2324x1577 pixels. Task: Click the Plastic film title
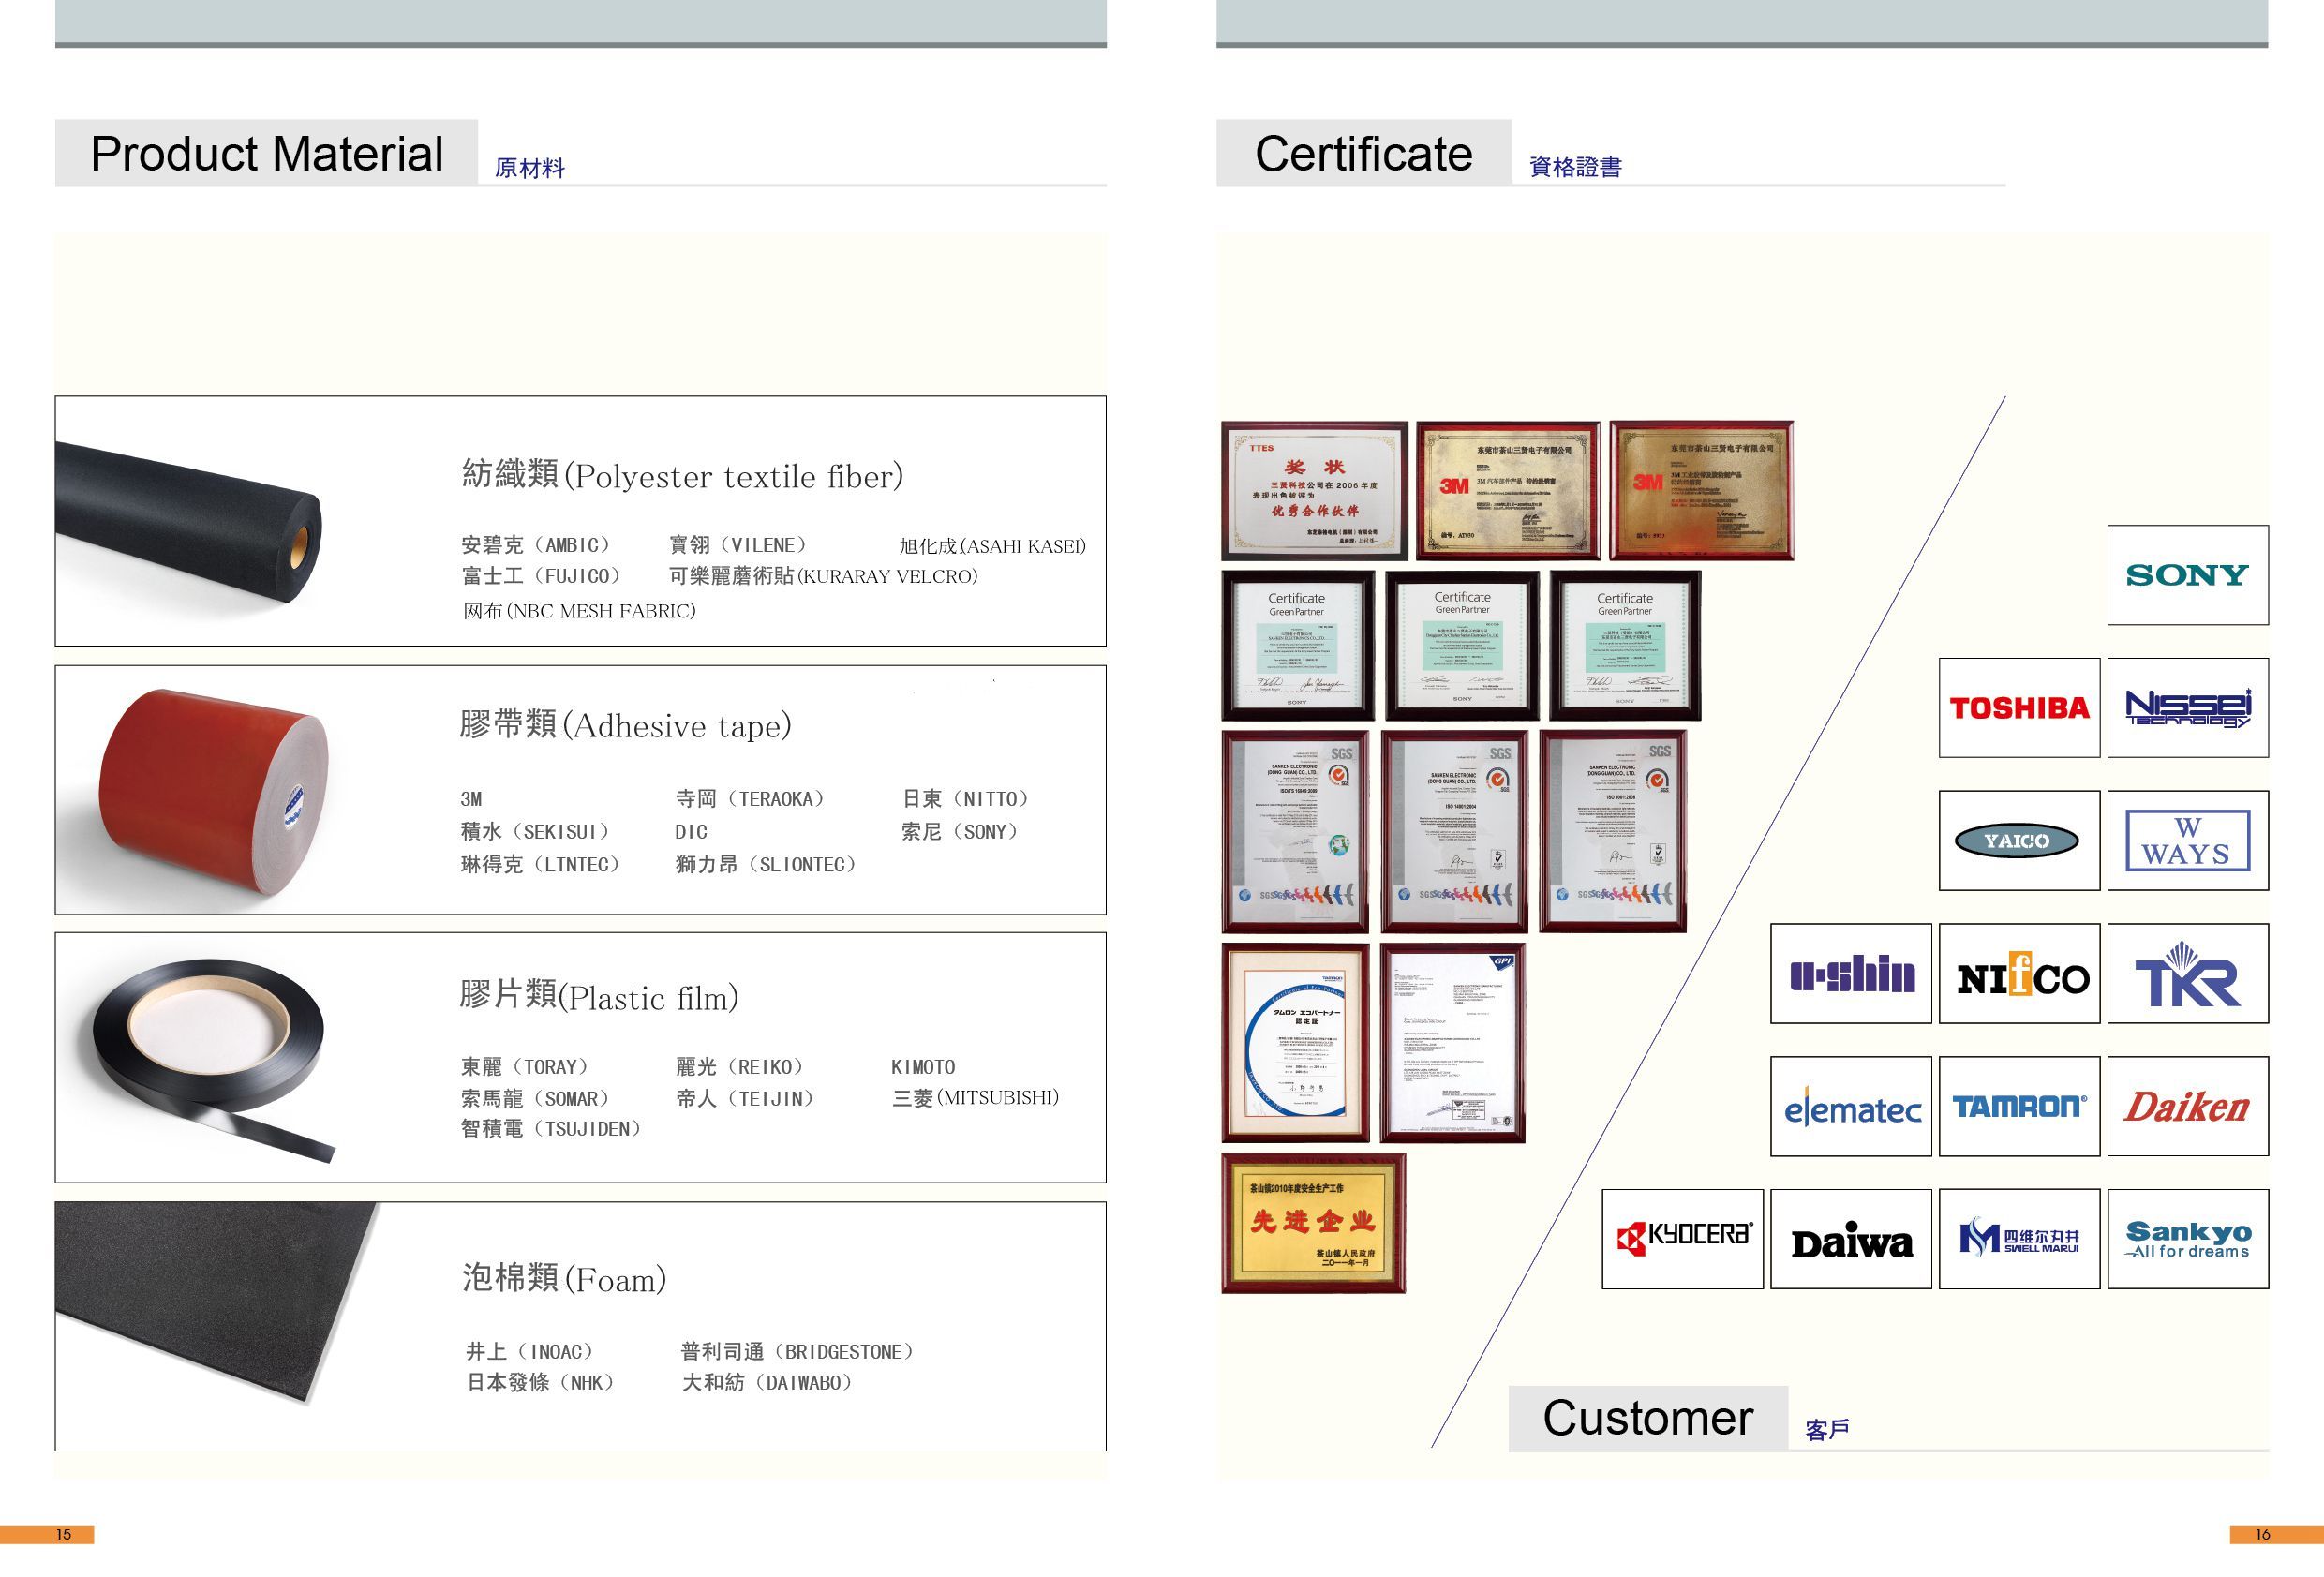click(599, 995)
